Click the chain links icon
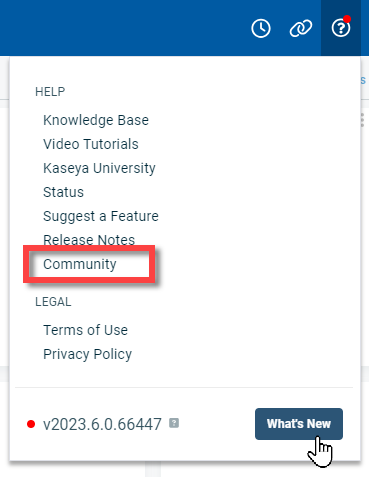Image resolution: width=369 pixels, height=477 pixels. tap(301, 28)
